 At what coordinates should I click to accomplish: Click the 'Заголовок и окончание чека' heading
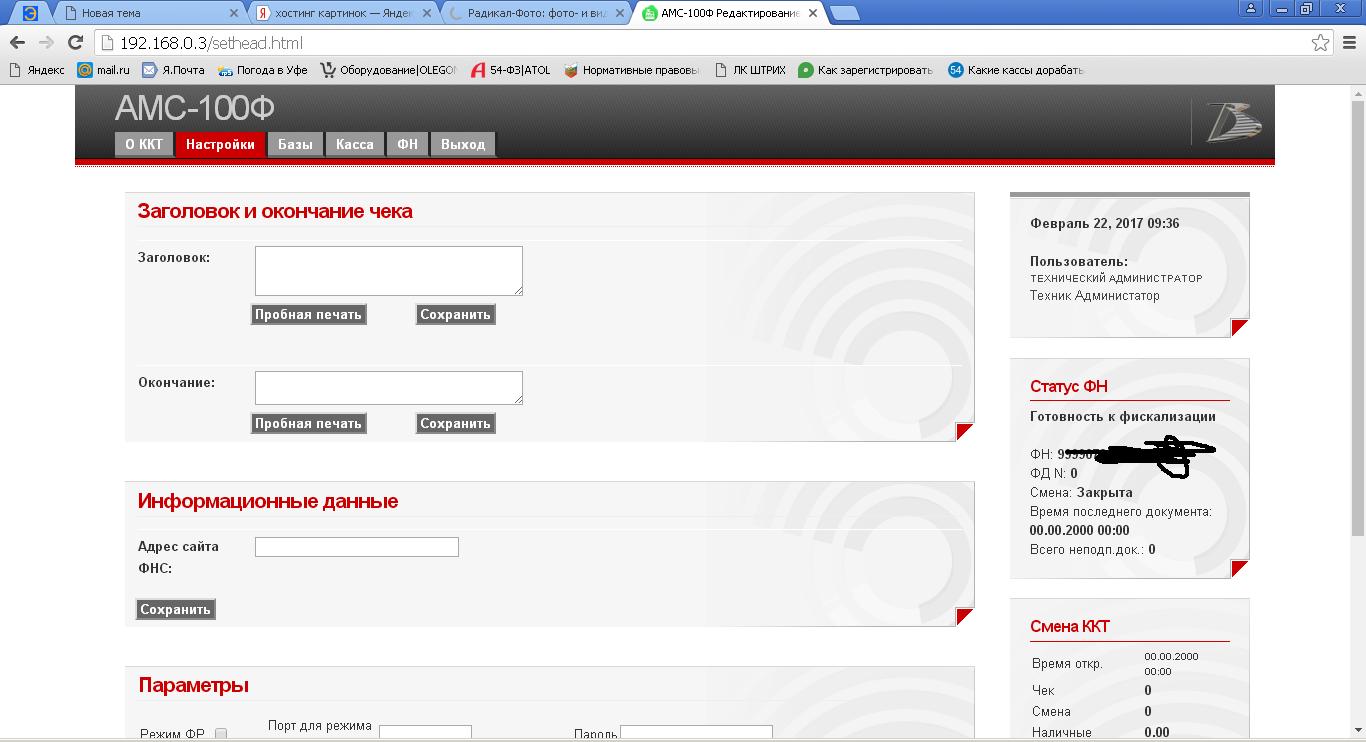(x=275, y=211)
